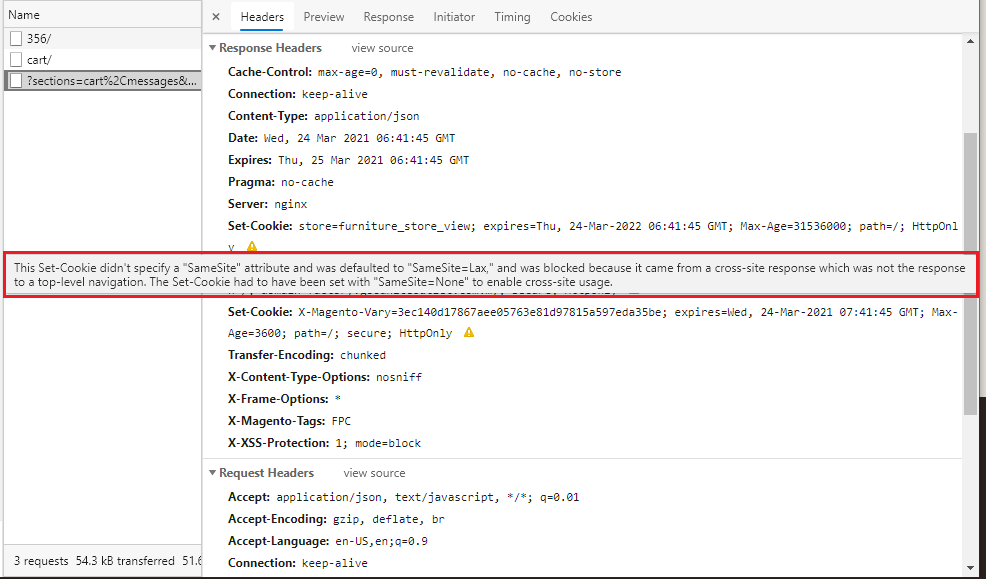986x579 pixels.
Task: Open the Timing tab
Action: (x=512, y=17)
